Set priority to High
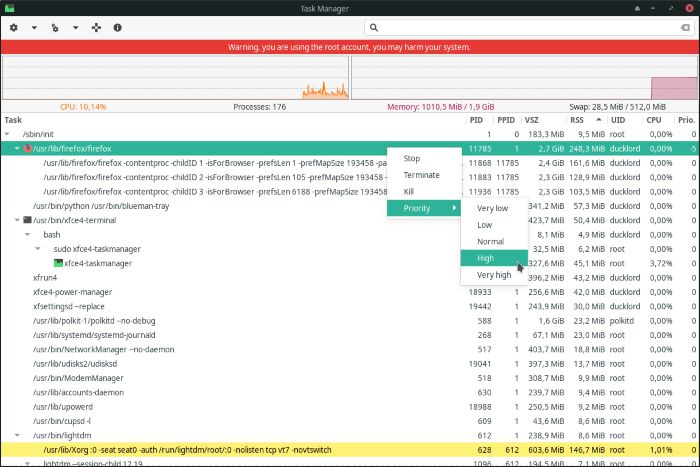The image size is (700, 467). click(494, 258)
